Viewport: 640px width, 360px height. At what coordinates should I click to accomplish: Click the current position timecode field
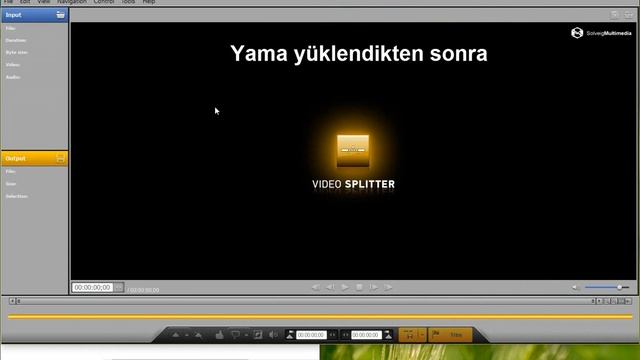tap(92, 287)
